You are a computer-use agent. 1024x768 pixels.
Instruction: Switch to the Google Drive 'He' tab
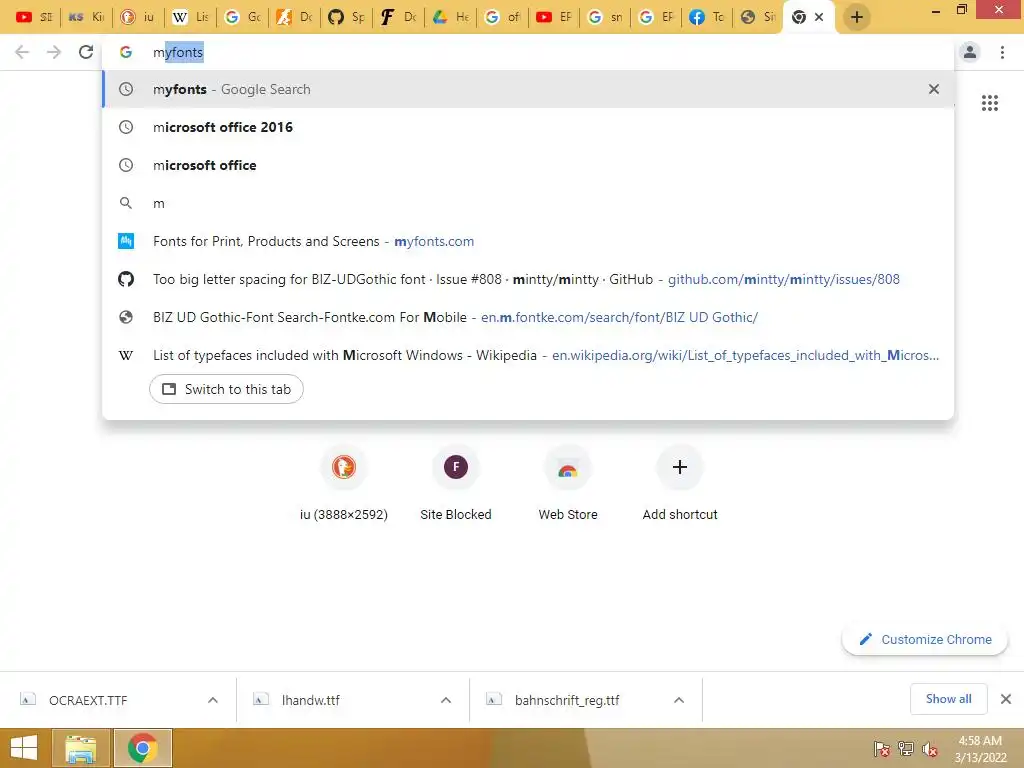(x=451, y=17)
